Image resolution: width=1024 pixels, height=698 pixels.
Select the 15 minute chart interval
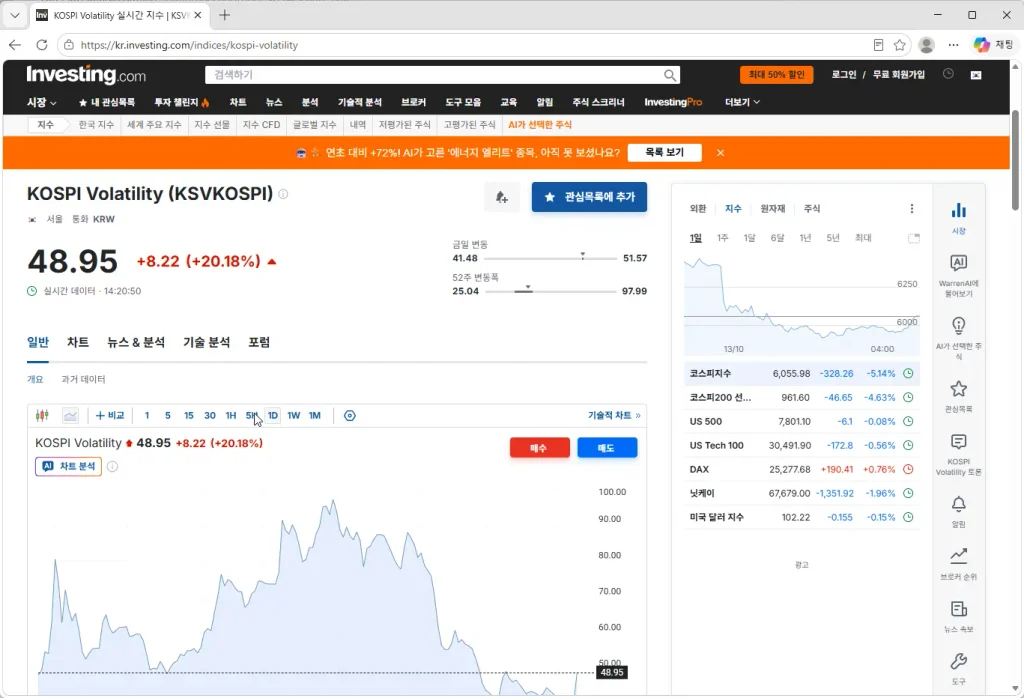[x=189, y=415]
